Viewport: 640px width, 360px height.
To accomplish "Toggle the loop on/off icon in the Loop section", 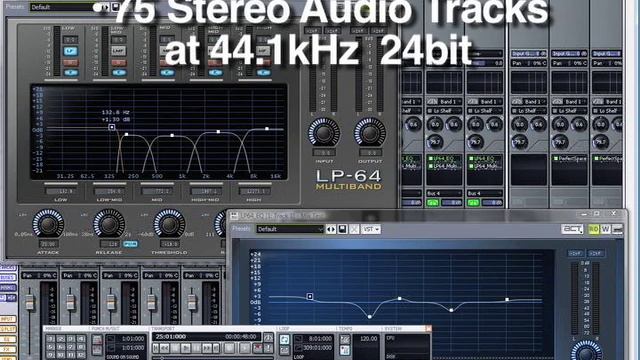I will [284, 339].
